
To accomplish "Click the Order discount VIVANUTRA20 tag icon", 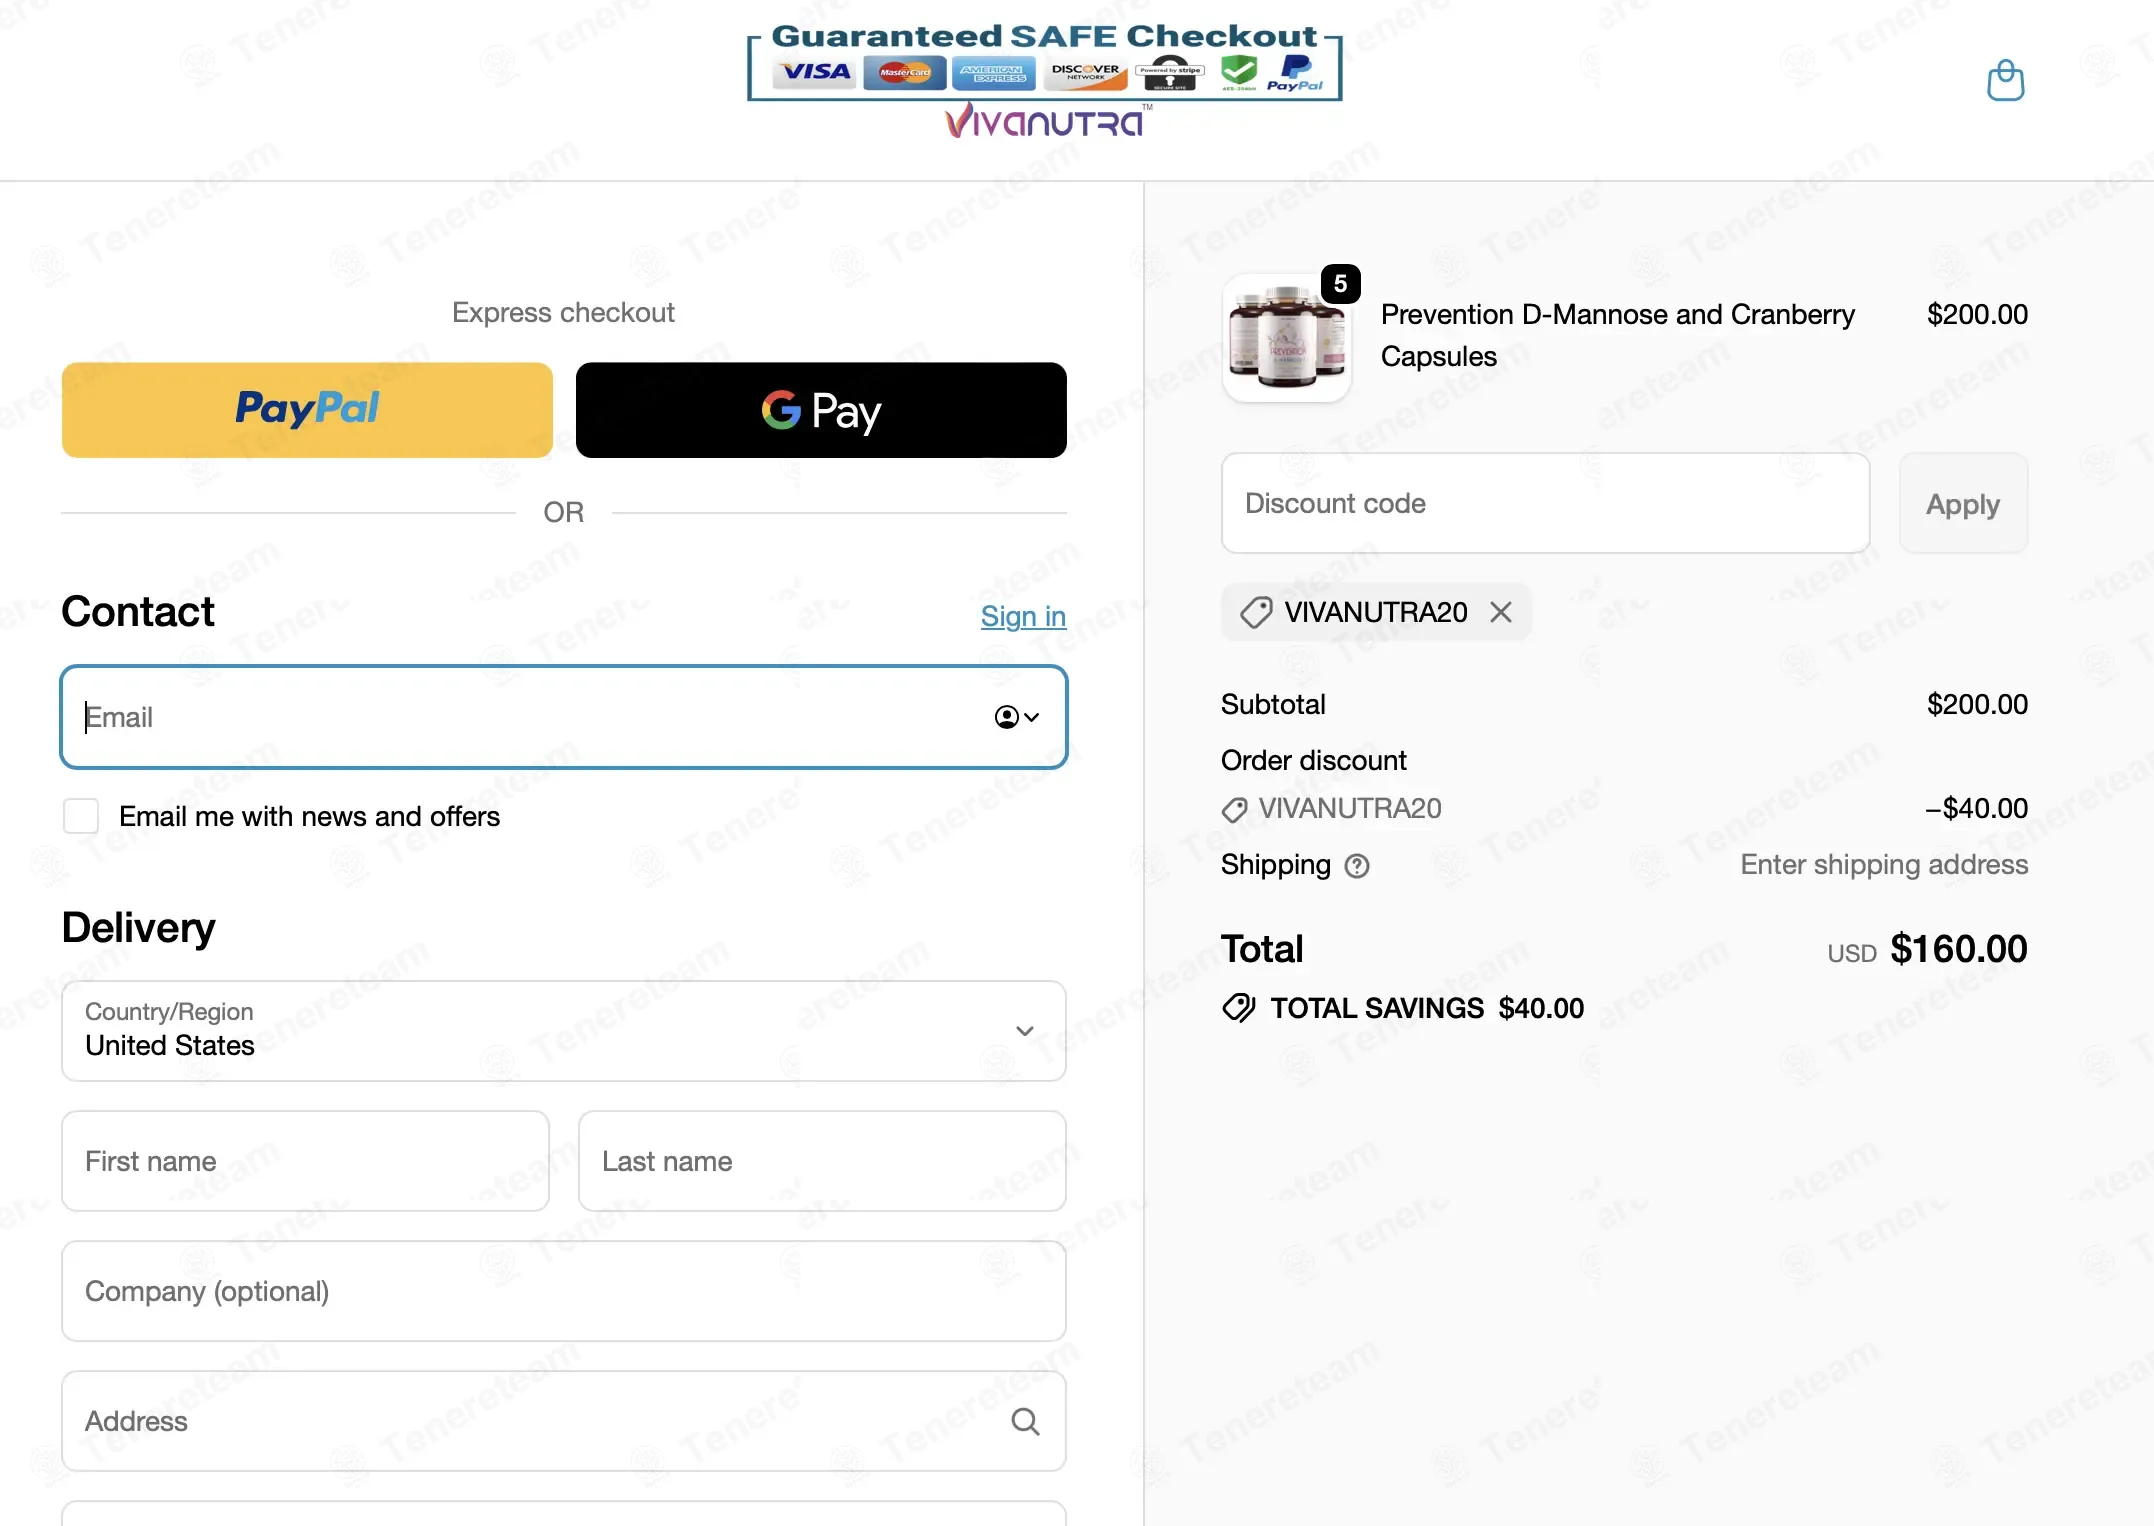I will 1235,810.
